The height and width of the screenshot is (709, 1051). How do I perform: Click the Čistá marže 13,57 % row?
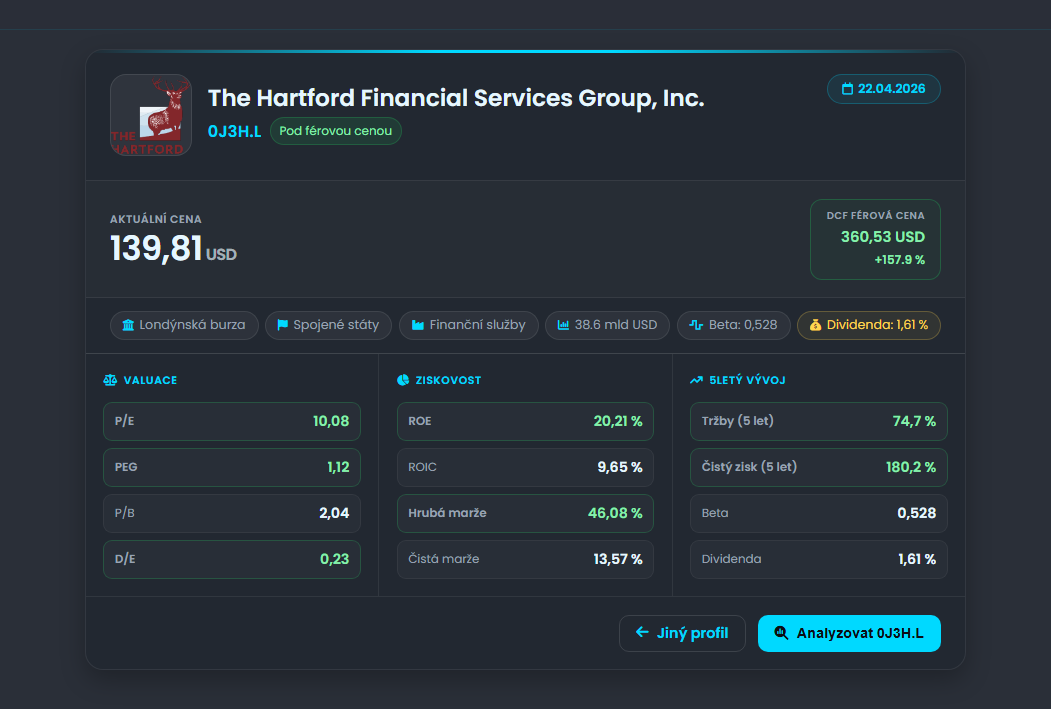point(526,559)
